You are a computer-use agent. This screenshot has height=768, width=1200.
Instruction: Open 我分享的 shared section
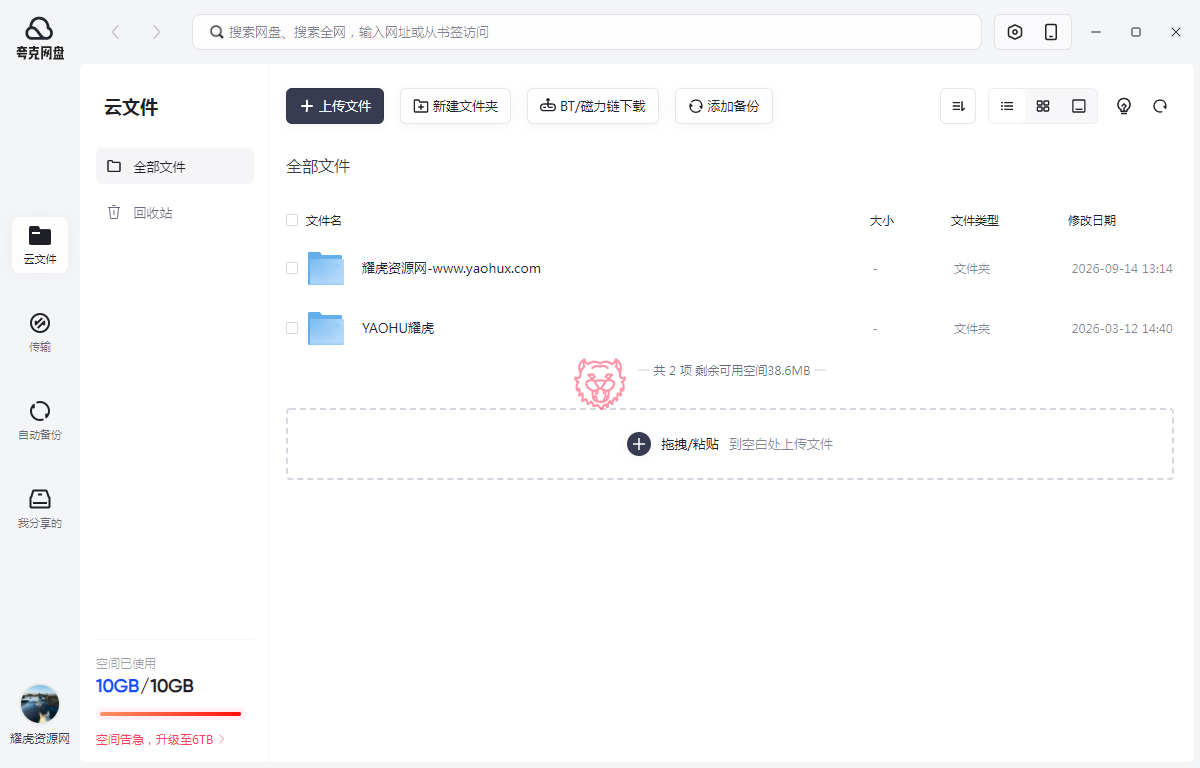(40, 508)
